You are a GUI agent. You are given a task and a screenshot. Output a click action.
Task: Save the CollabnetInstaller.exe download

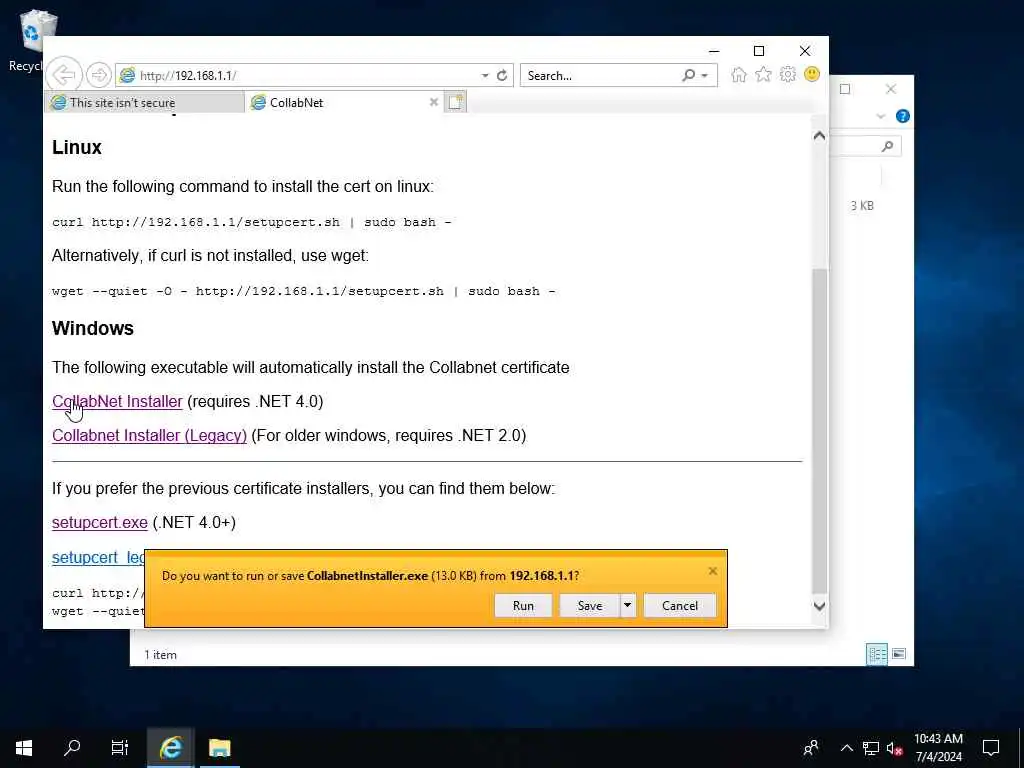590,605
